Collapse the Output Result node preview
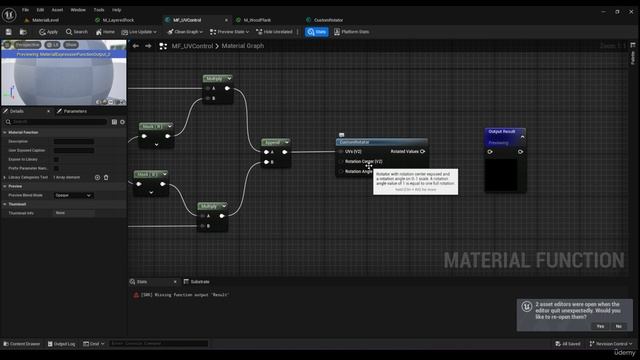 [522, 138]
